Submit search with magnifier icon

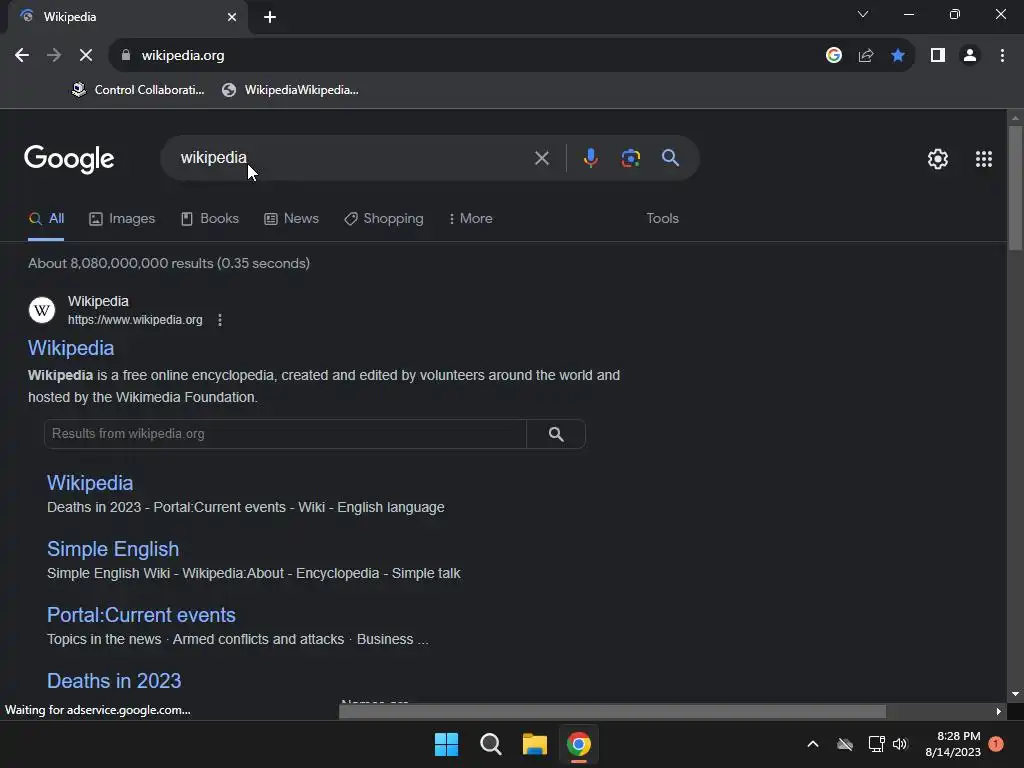tap(670, 158)
